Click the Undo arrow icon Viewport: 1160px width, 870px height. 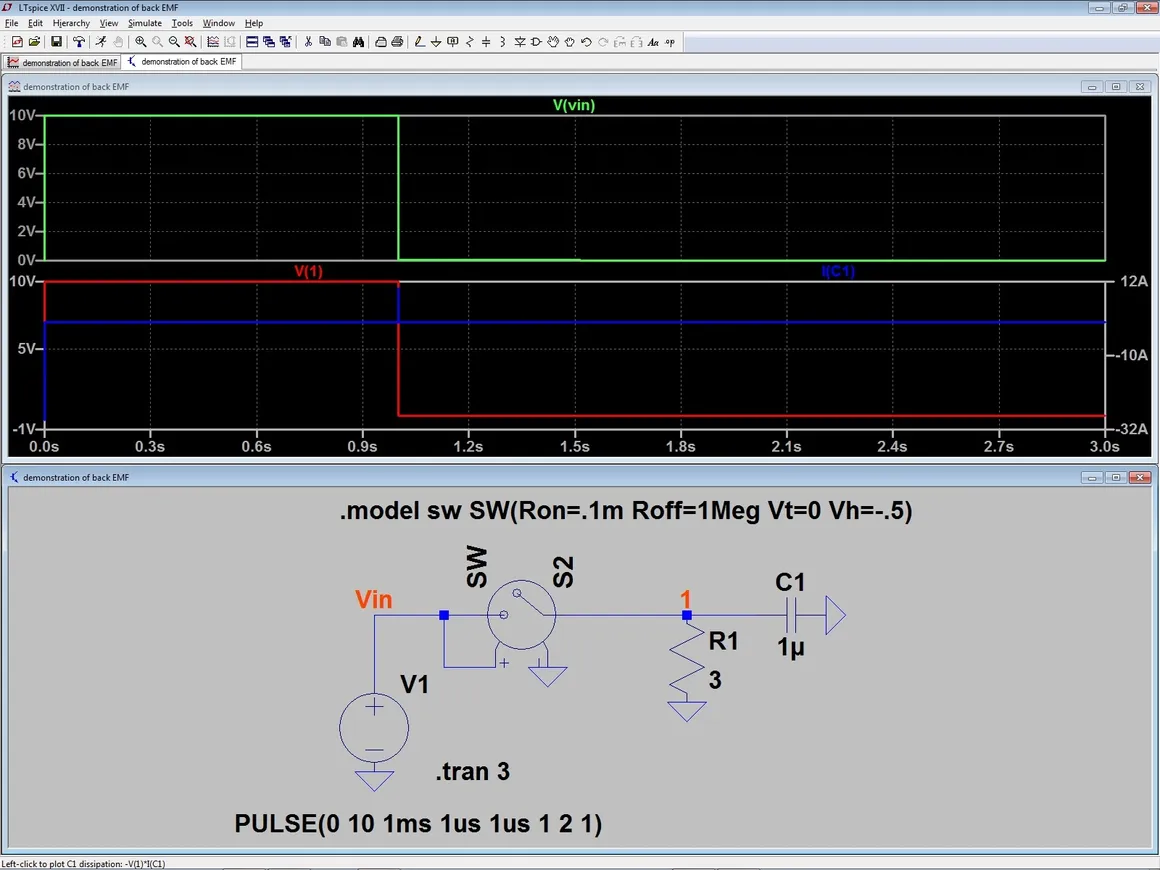[x=586, y=42]
